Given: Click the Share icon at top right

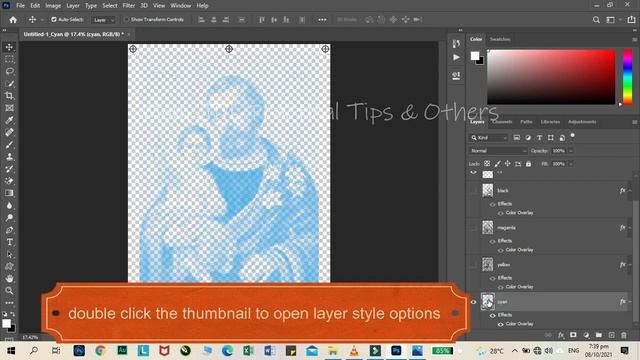Looking at the screenshot, I should click(631, 20).
